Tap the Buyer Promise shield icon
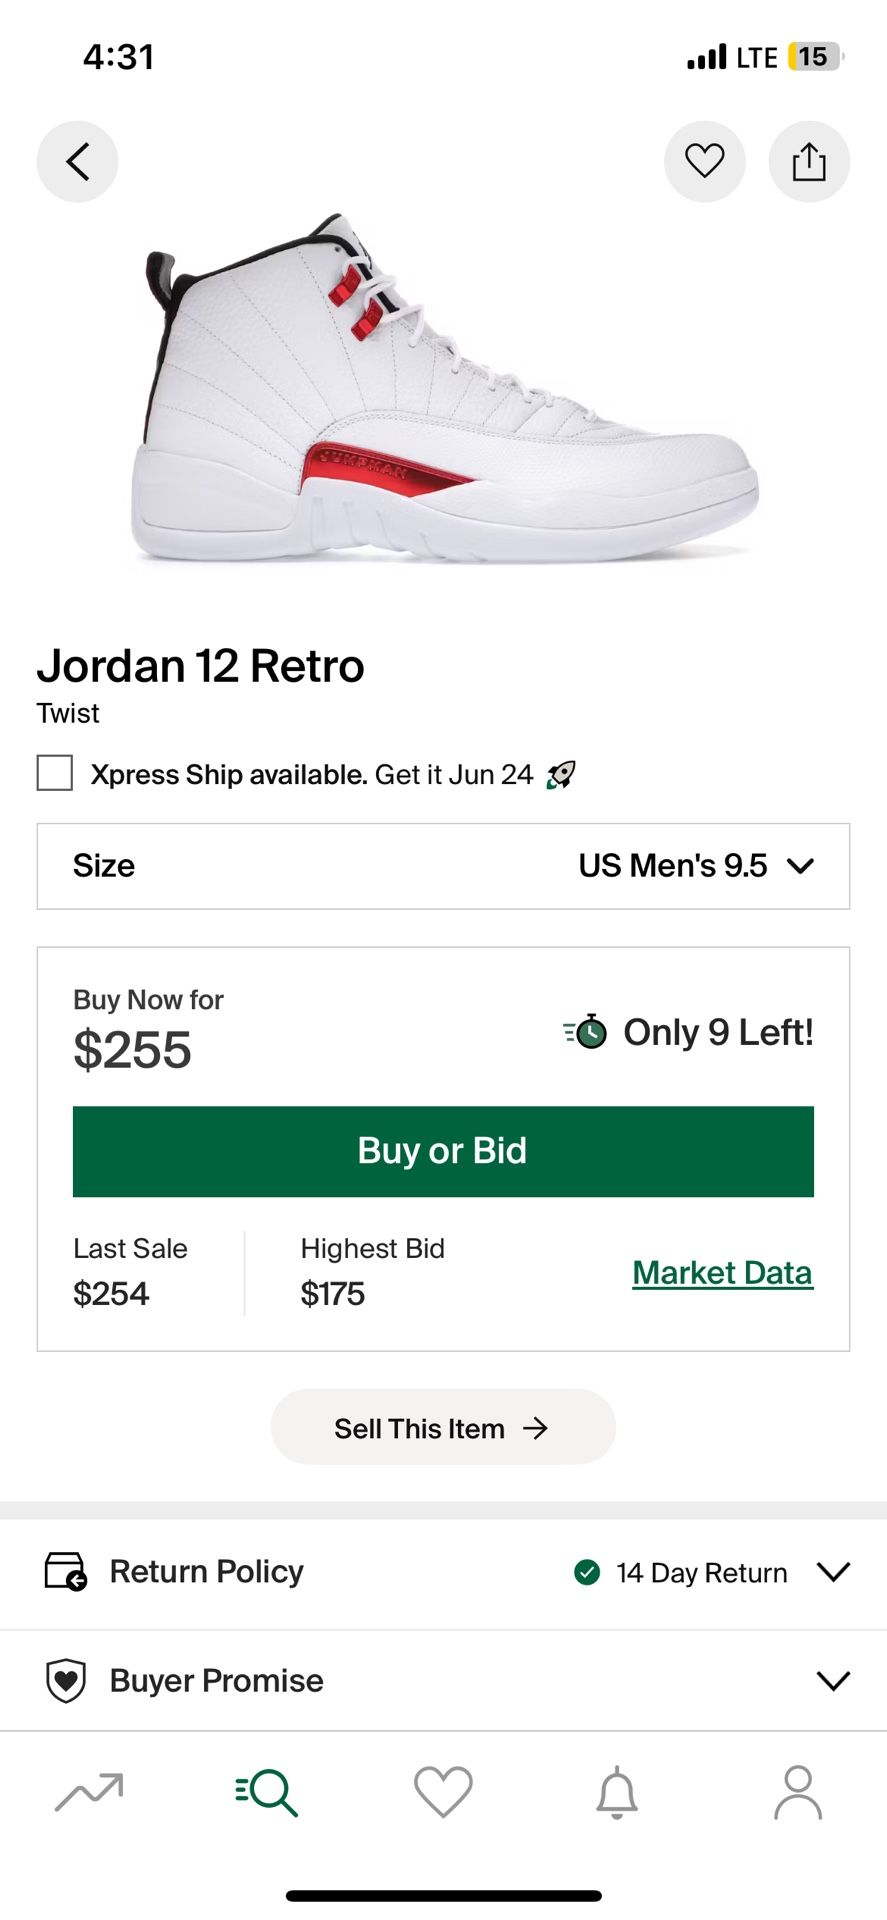 tap(66, 1680)
